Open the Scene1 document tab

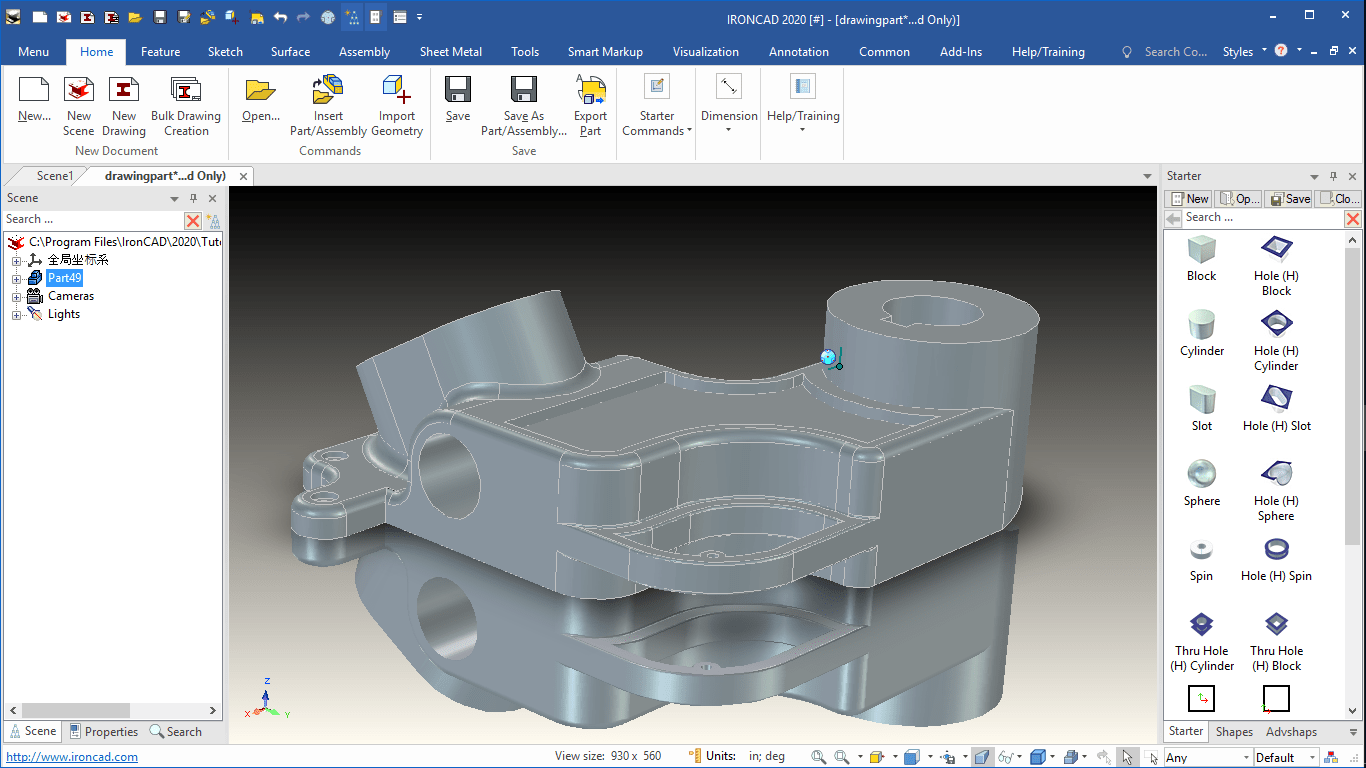tap(55, 176)
